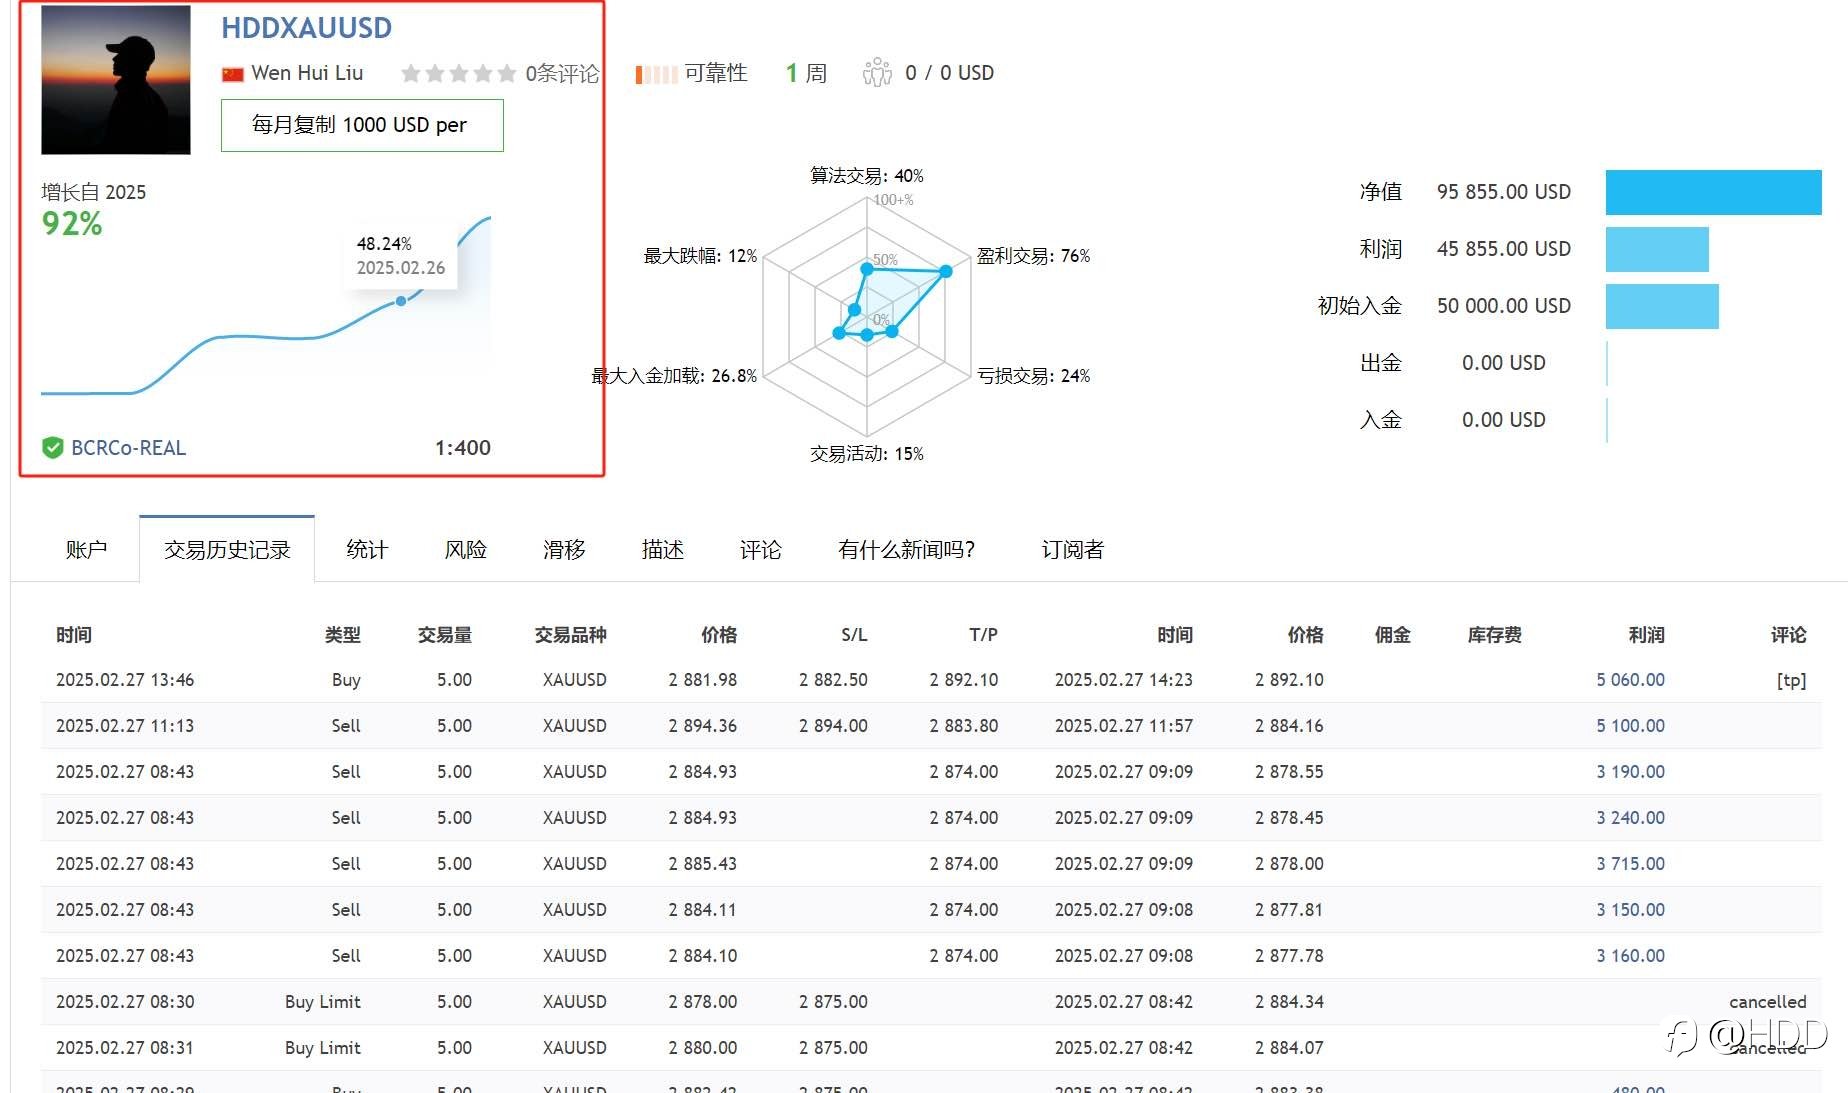Click the 净值 equity bar
The width and height of the screenshot is (1848, 1093).
(x=1713, y=192)
